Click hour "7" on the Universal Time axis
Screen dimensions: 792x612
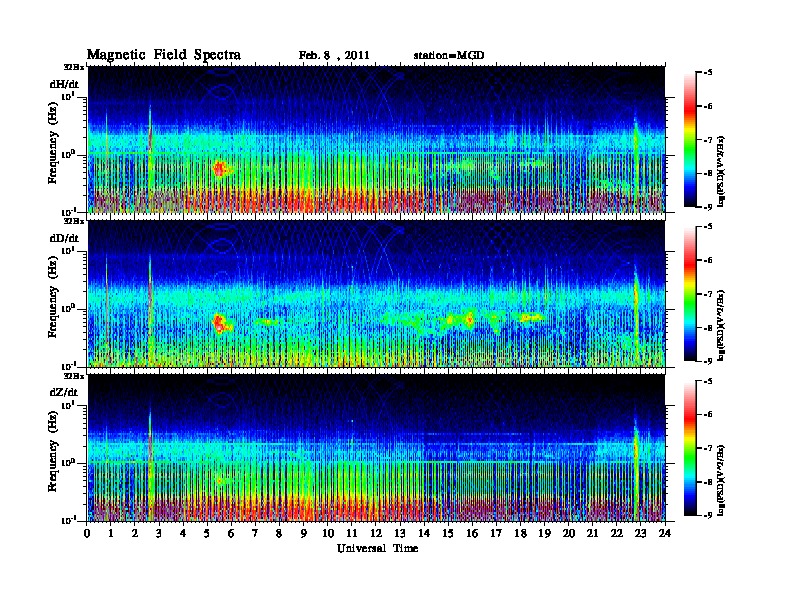(x=255, y=533)
